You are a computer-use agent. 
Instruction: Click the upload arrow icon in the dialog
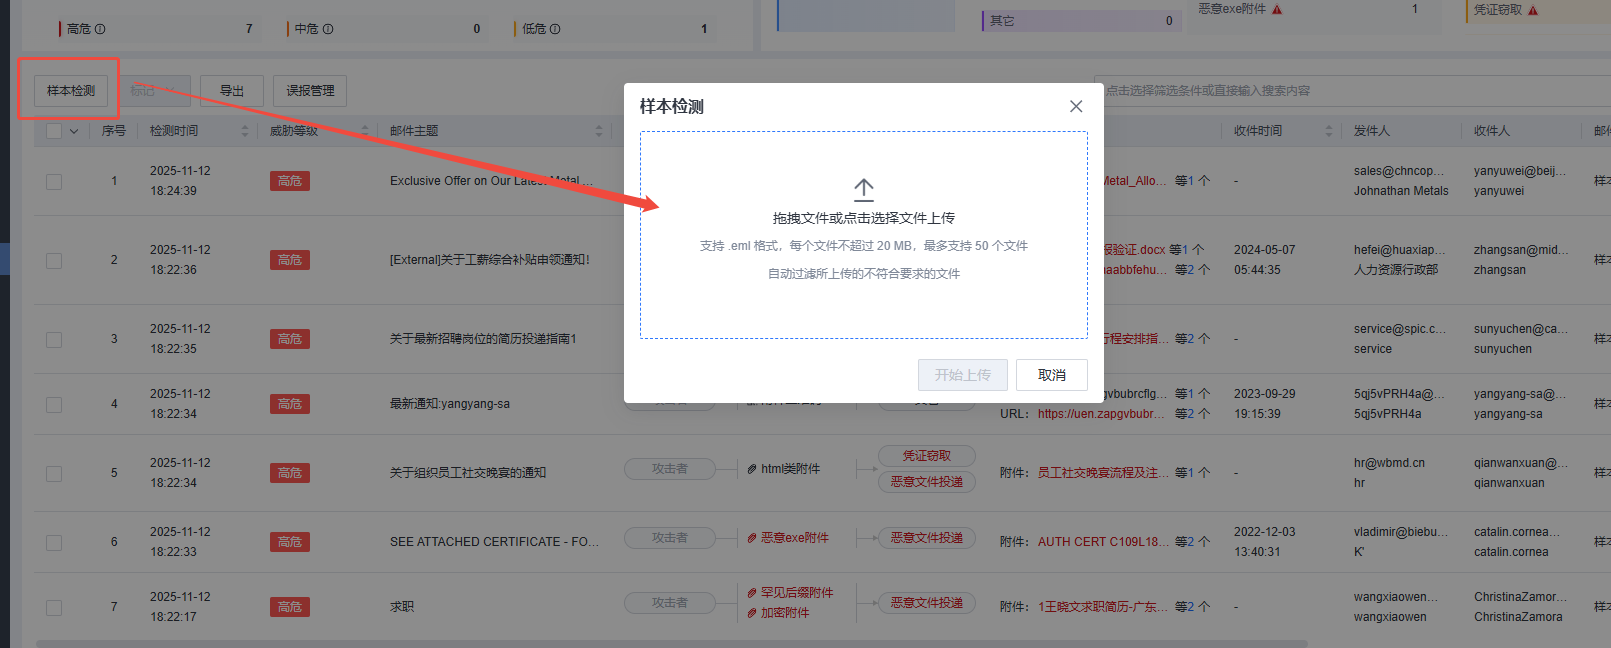863,189
